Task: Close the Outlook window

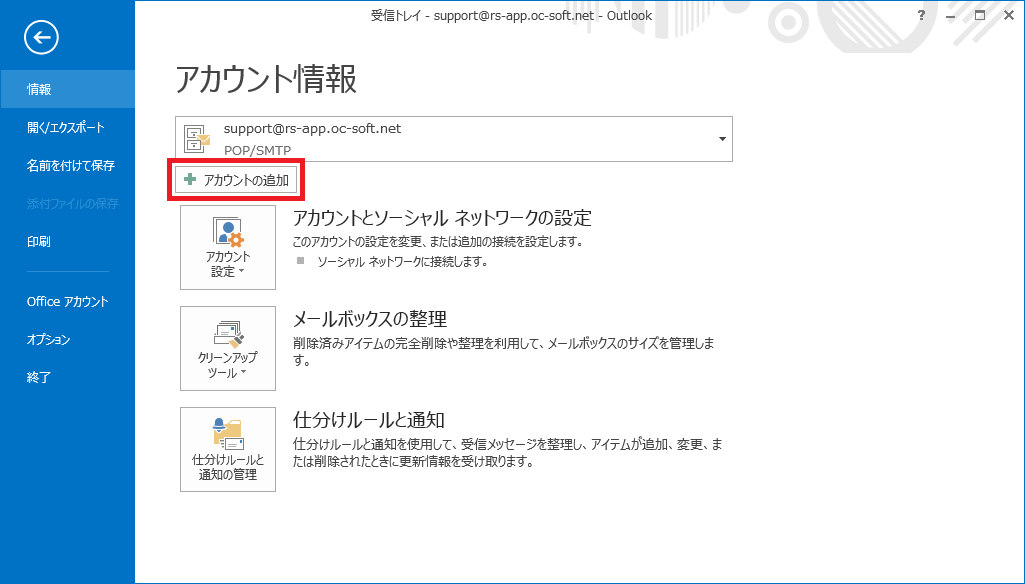Action: pos(1009,16)
